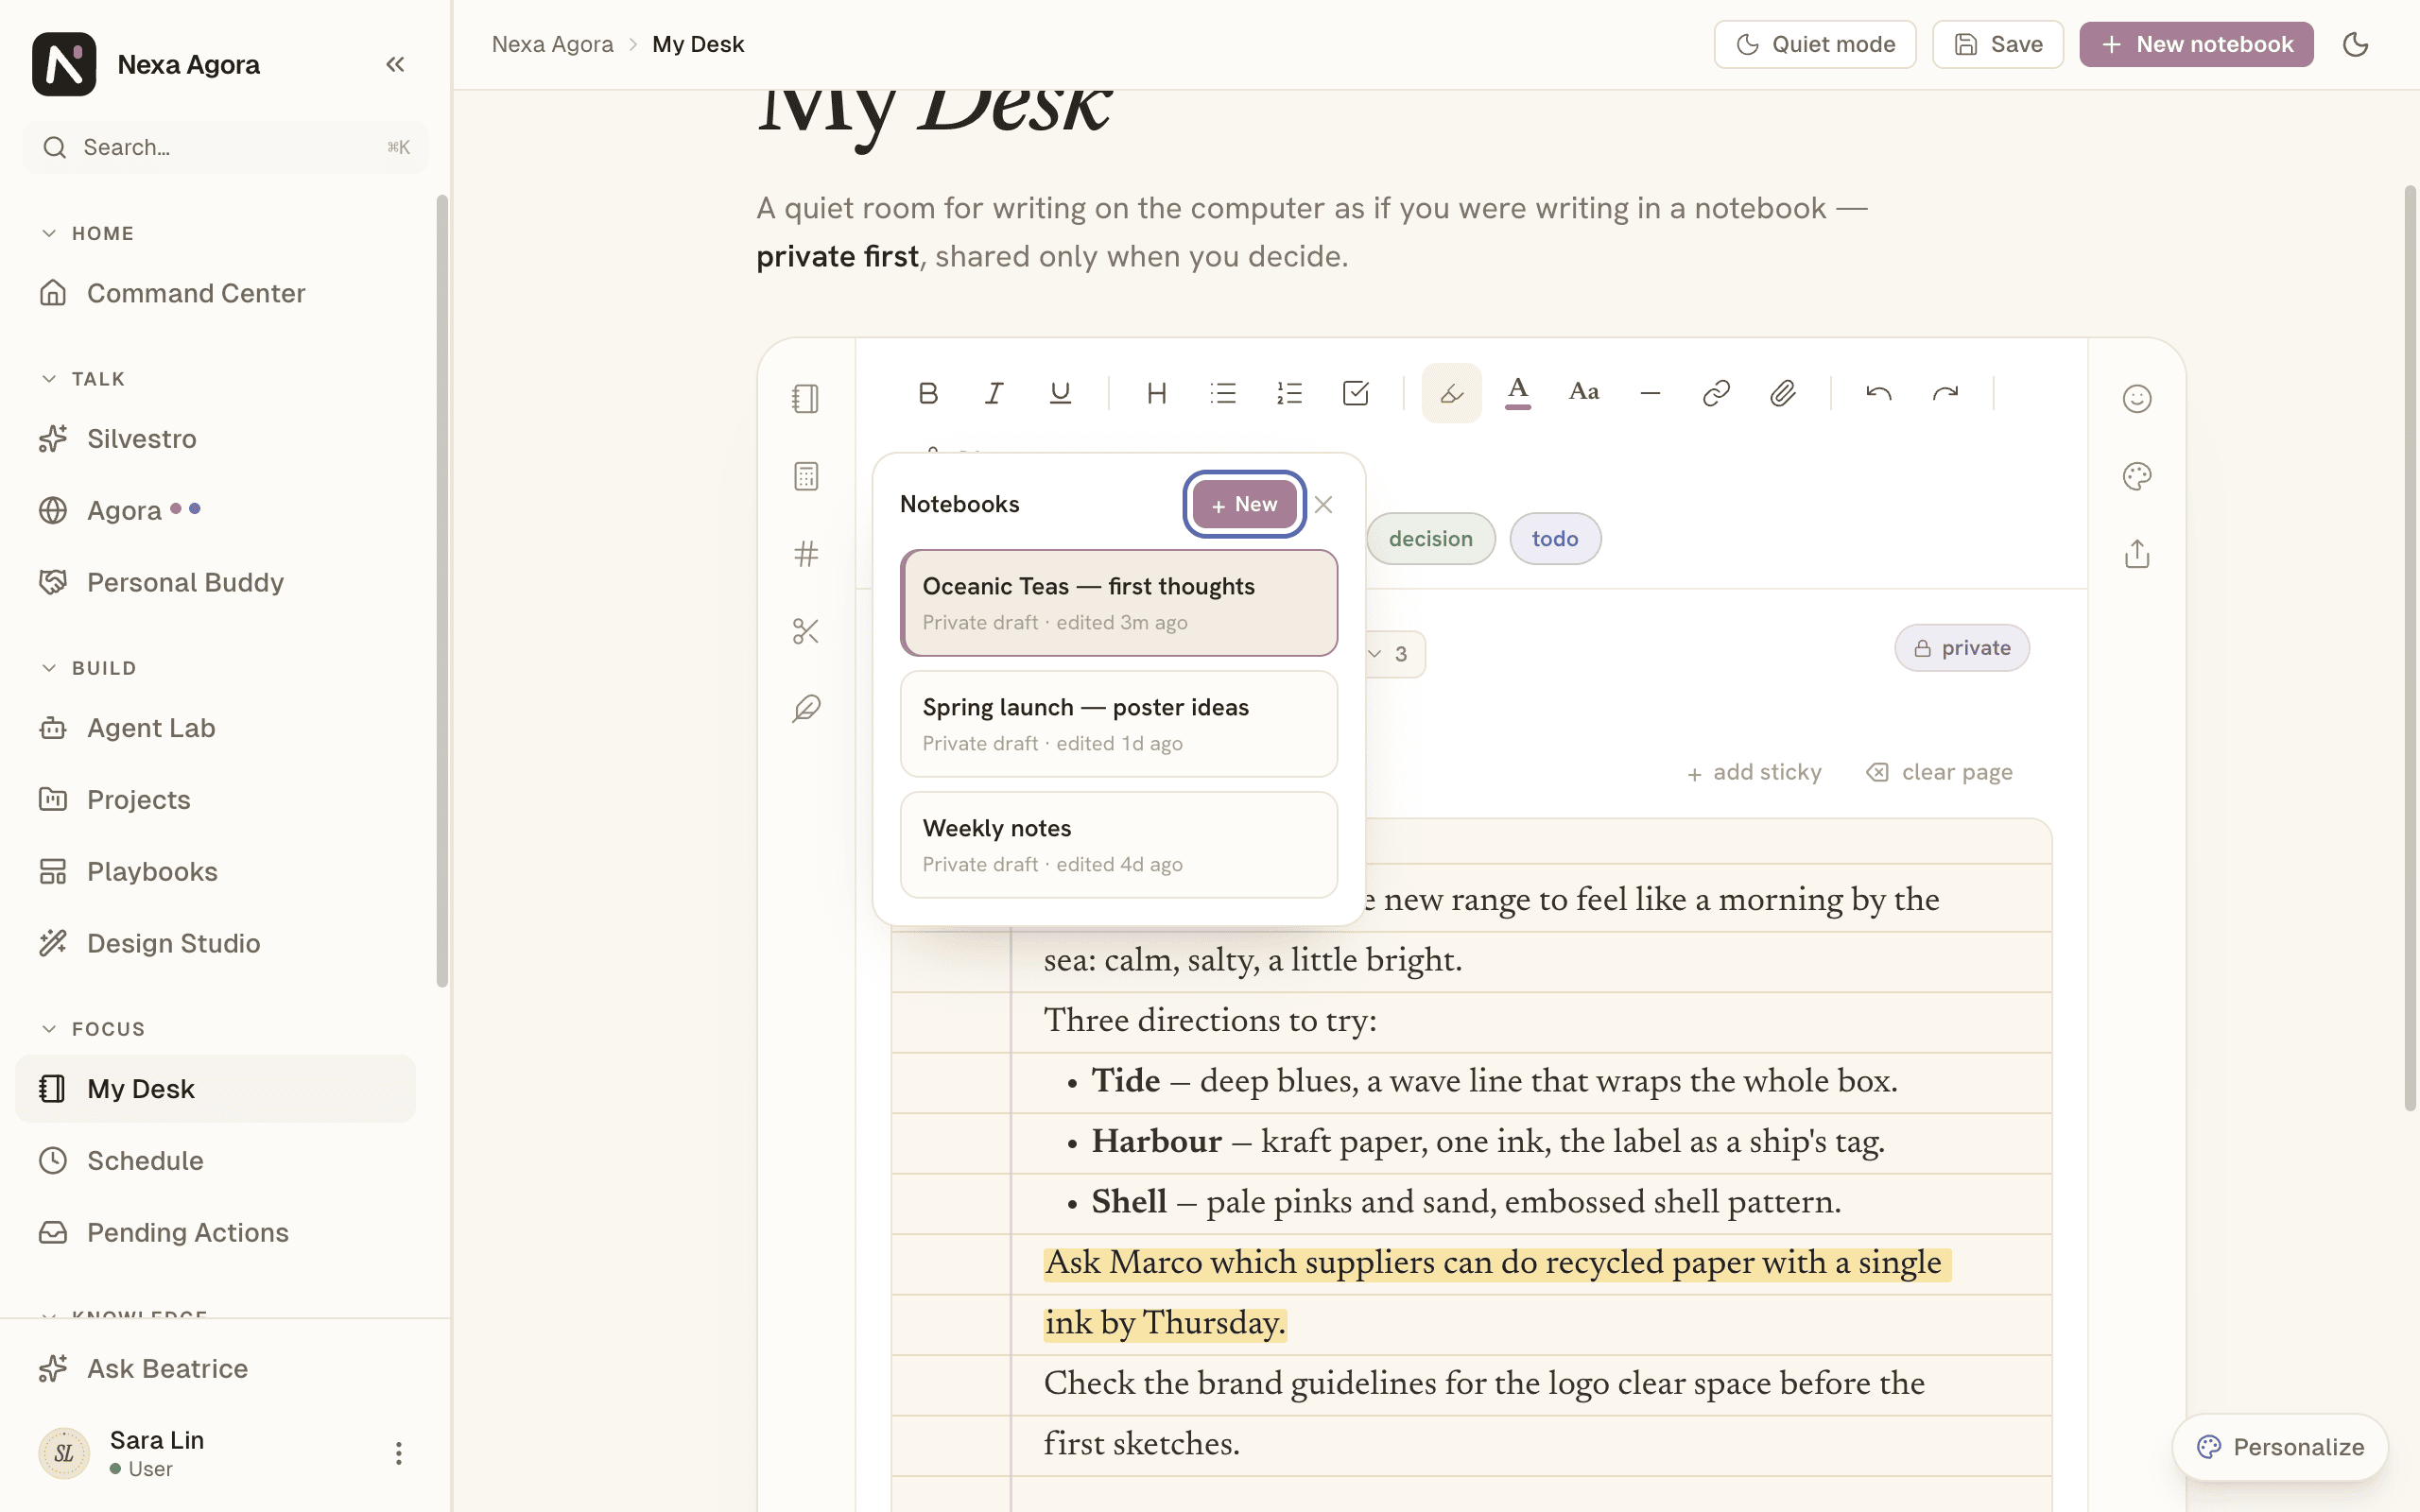This screenshot has height=1512, width=2420.
Task: Collapse the TALK section
Action: click(82, 379)
